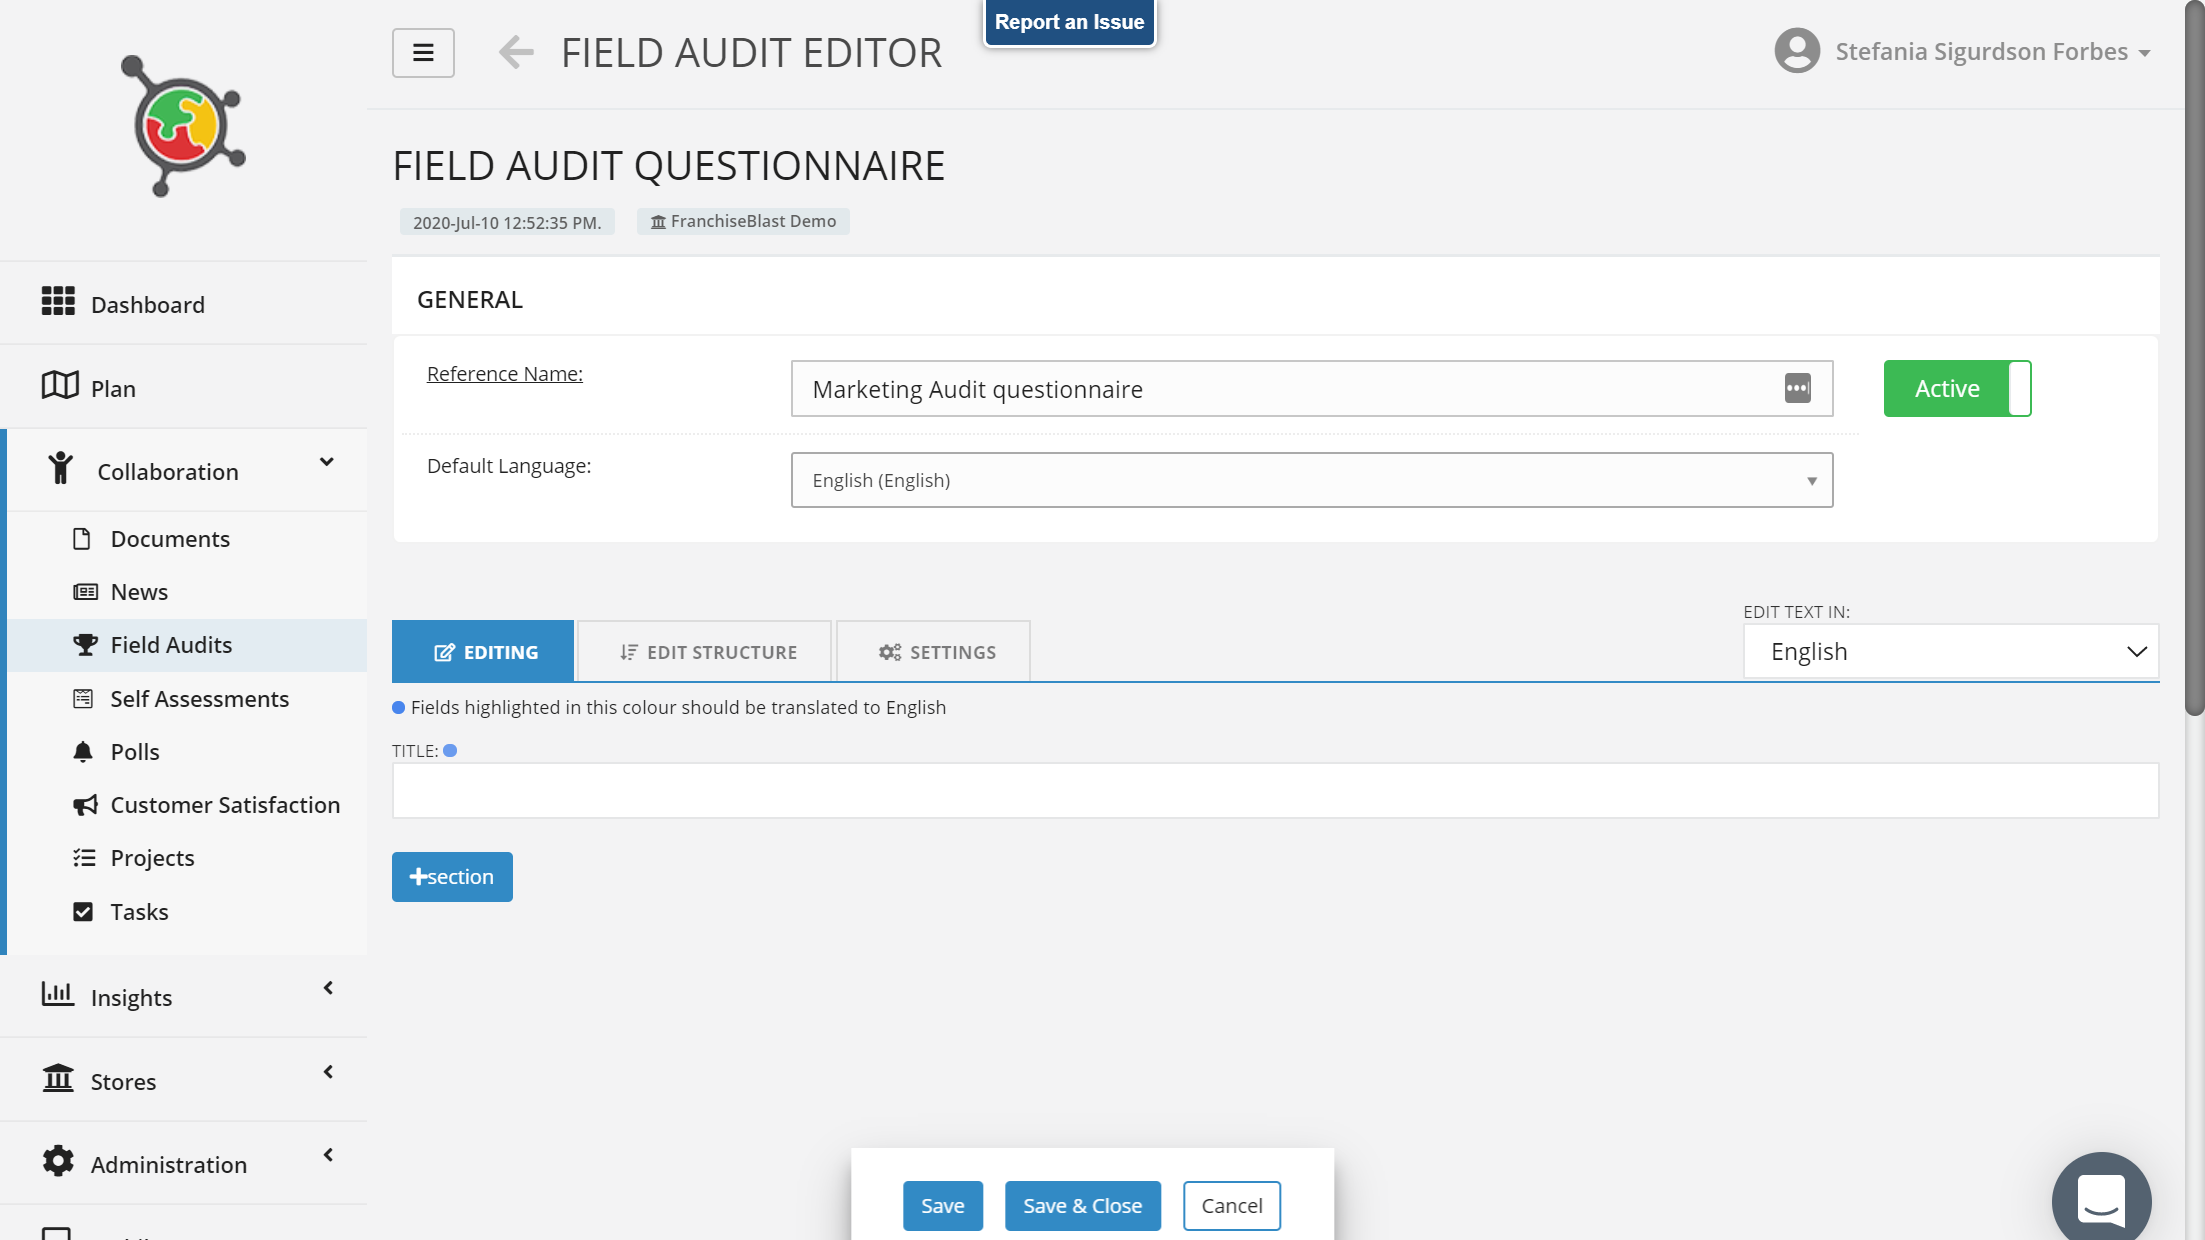Add a new section
Screen dimensions: 2205x1240
click(452, 877)
